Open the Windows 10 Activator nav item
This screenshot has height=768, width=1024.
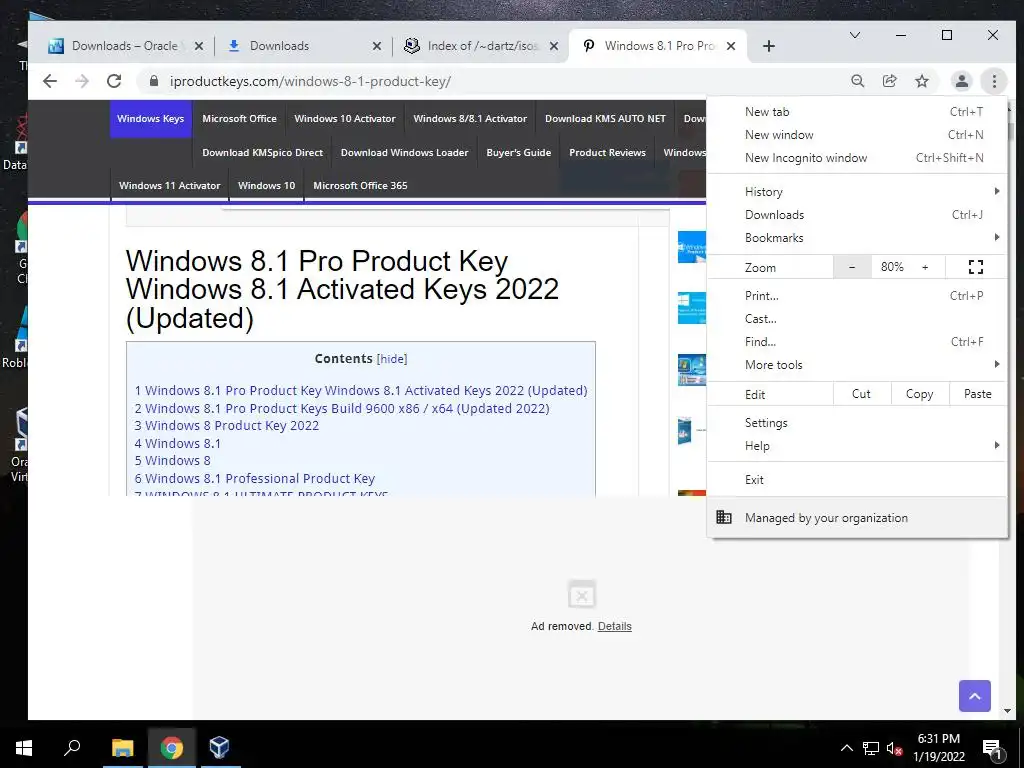[x=345, y=118]
